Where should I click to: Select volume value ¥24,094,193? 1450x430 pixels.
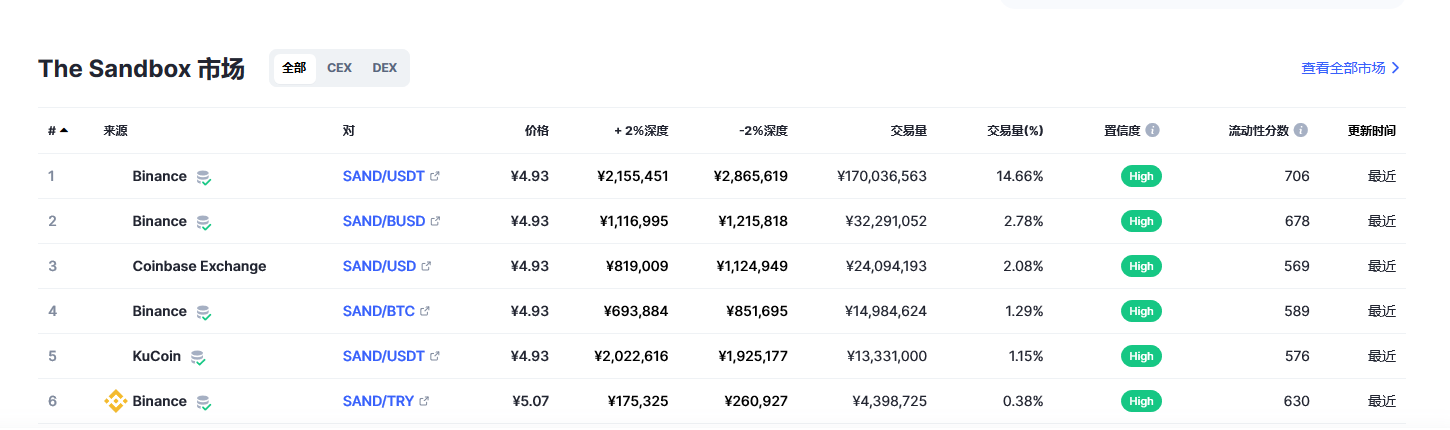tap(886, 266)
